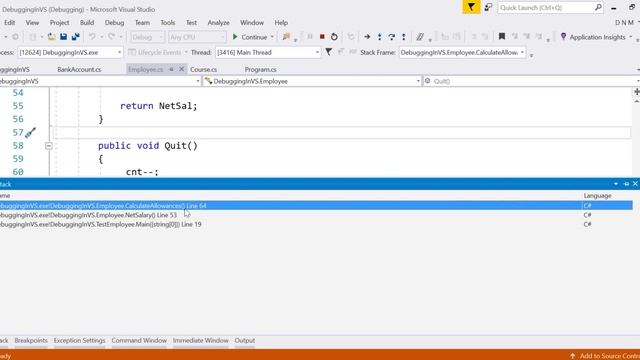Click Add to Source Control
This screenshot has height=360, width=640.
click(x=605, y=356)
